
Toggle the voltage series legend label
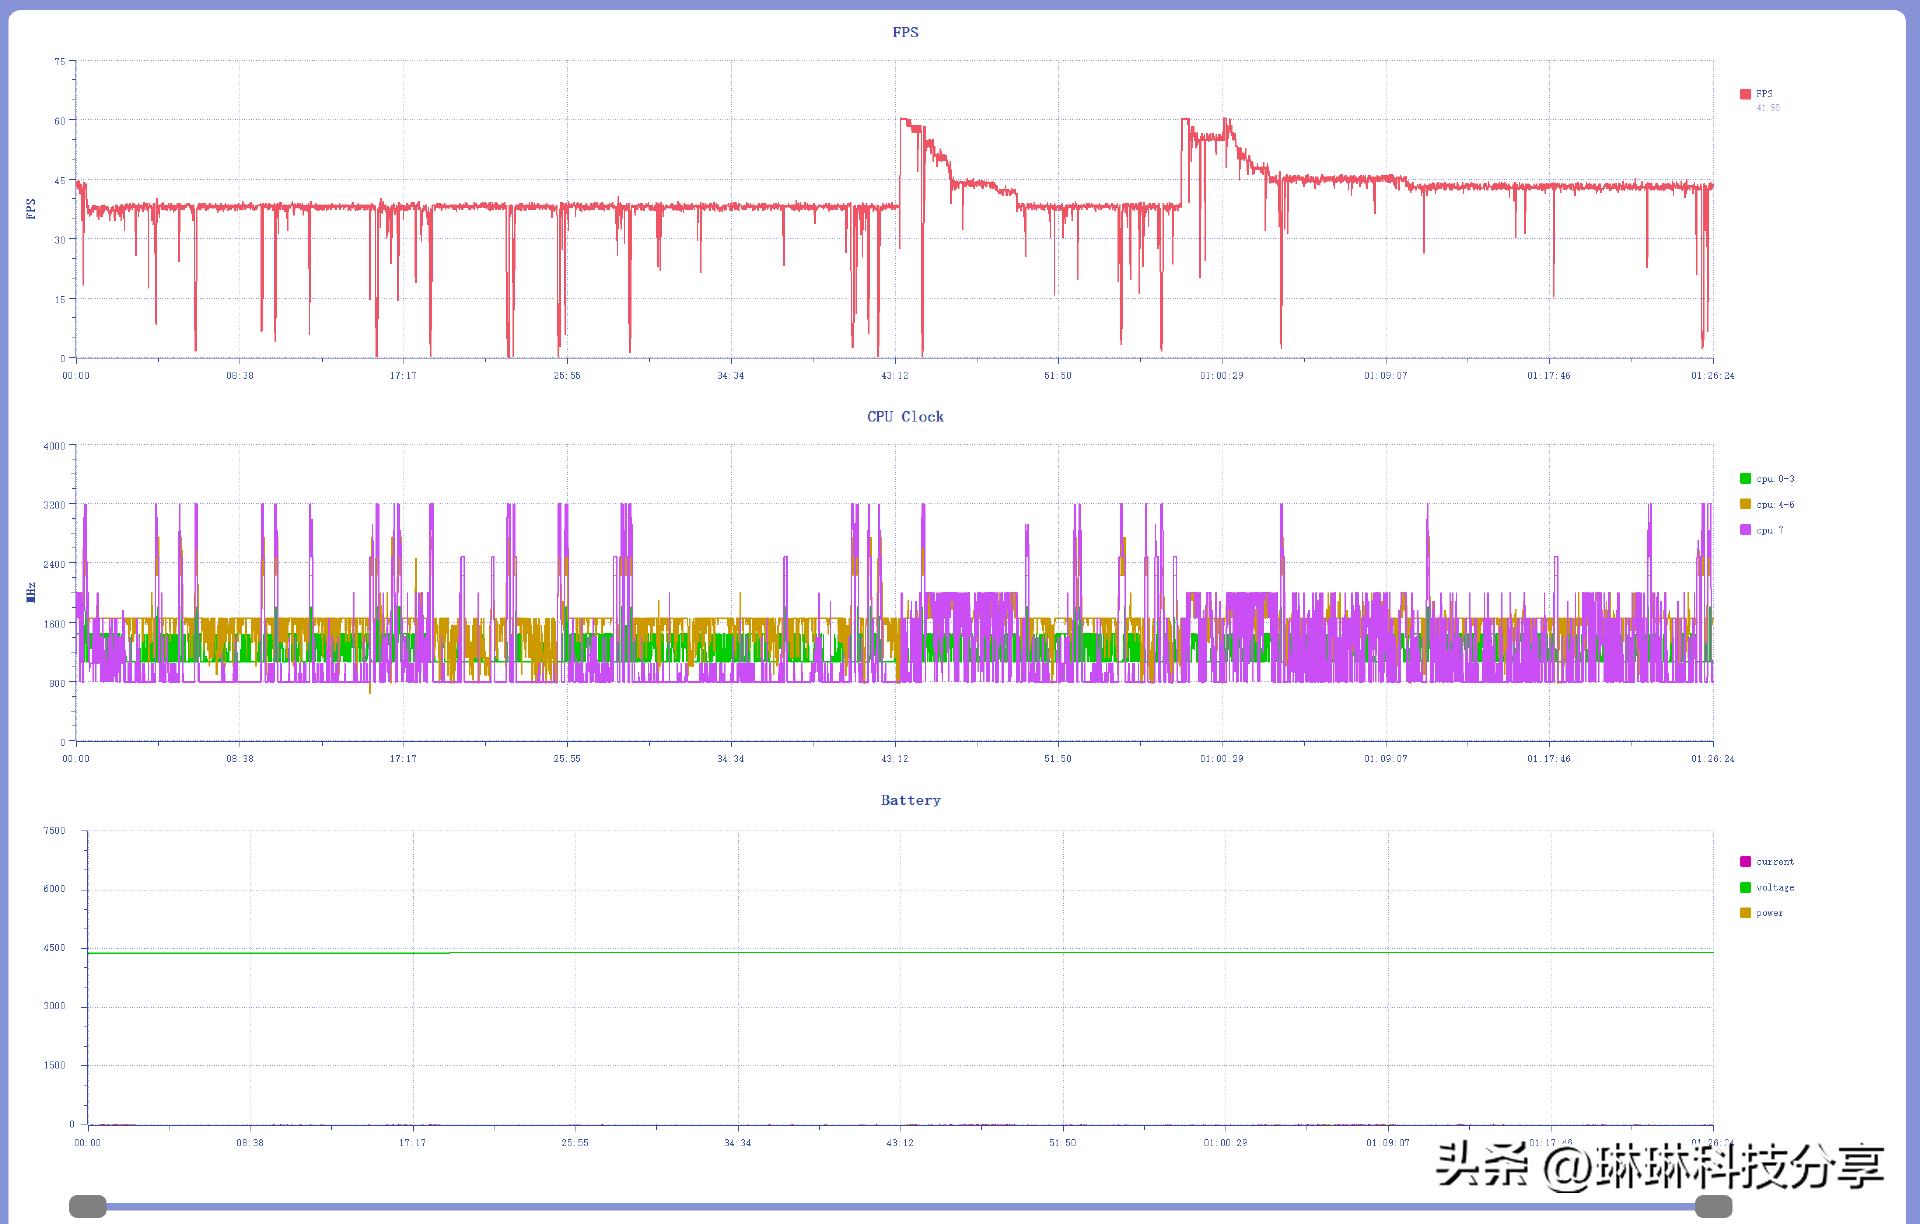[1775, 888]
